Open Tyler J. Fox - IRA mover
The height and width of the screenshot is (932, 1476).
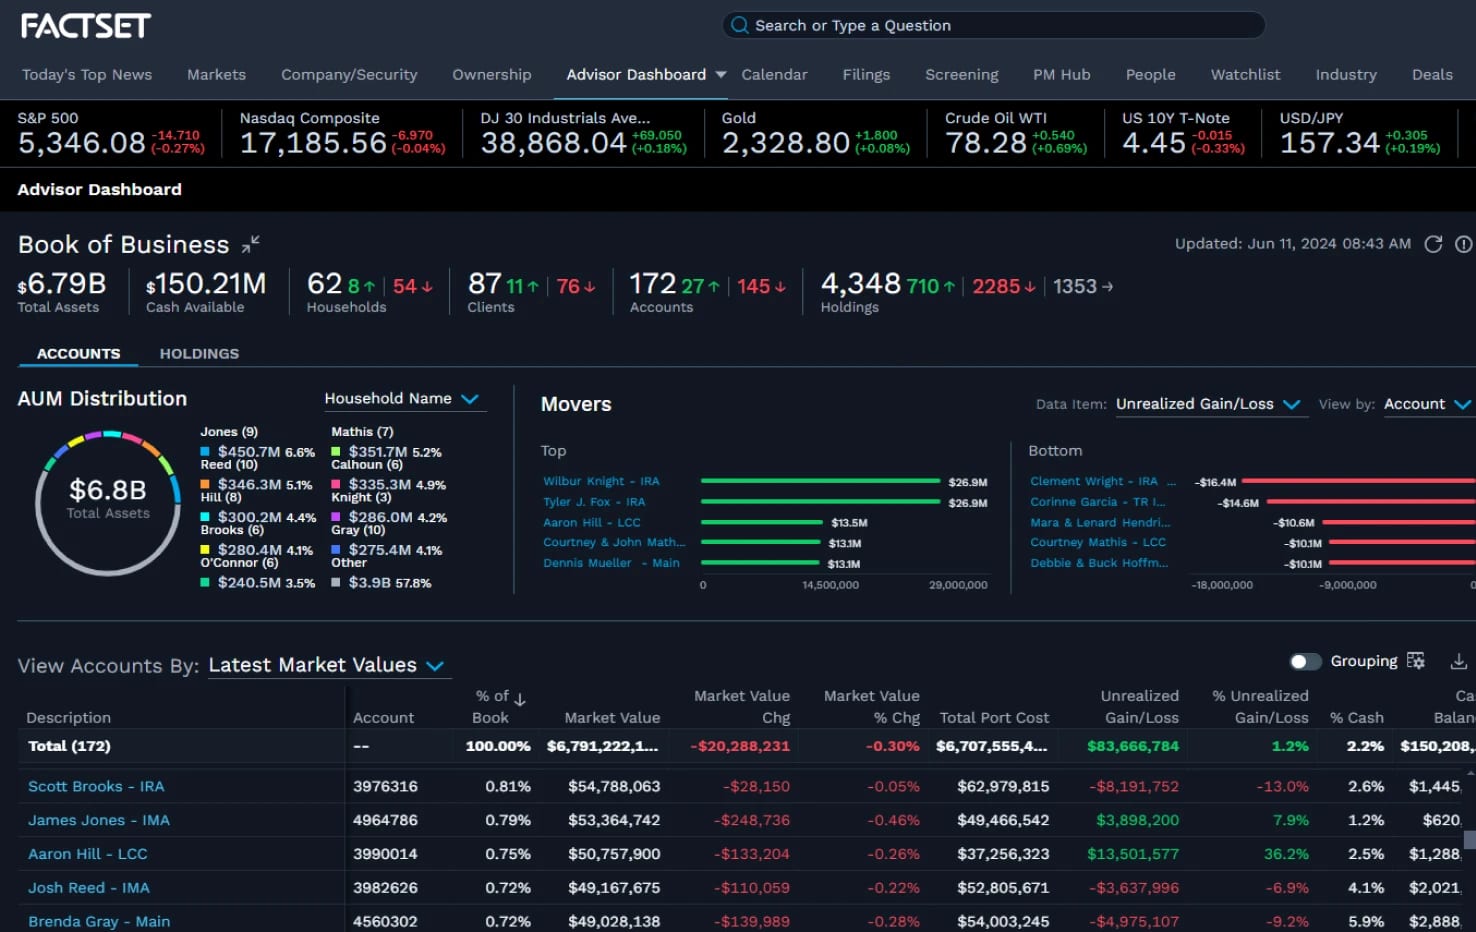click(x=594, y=502)
